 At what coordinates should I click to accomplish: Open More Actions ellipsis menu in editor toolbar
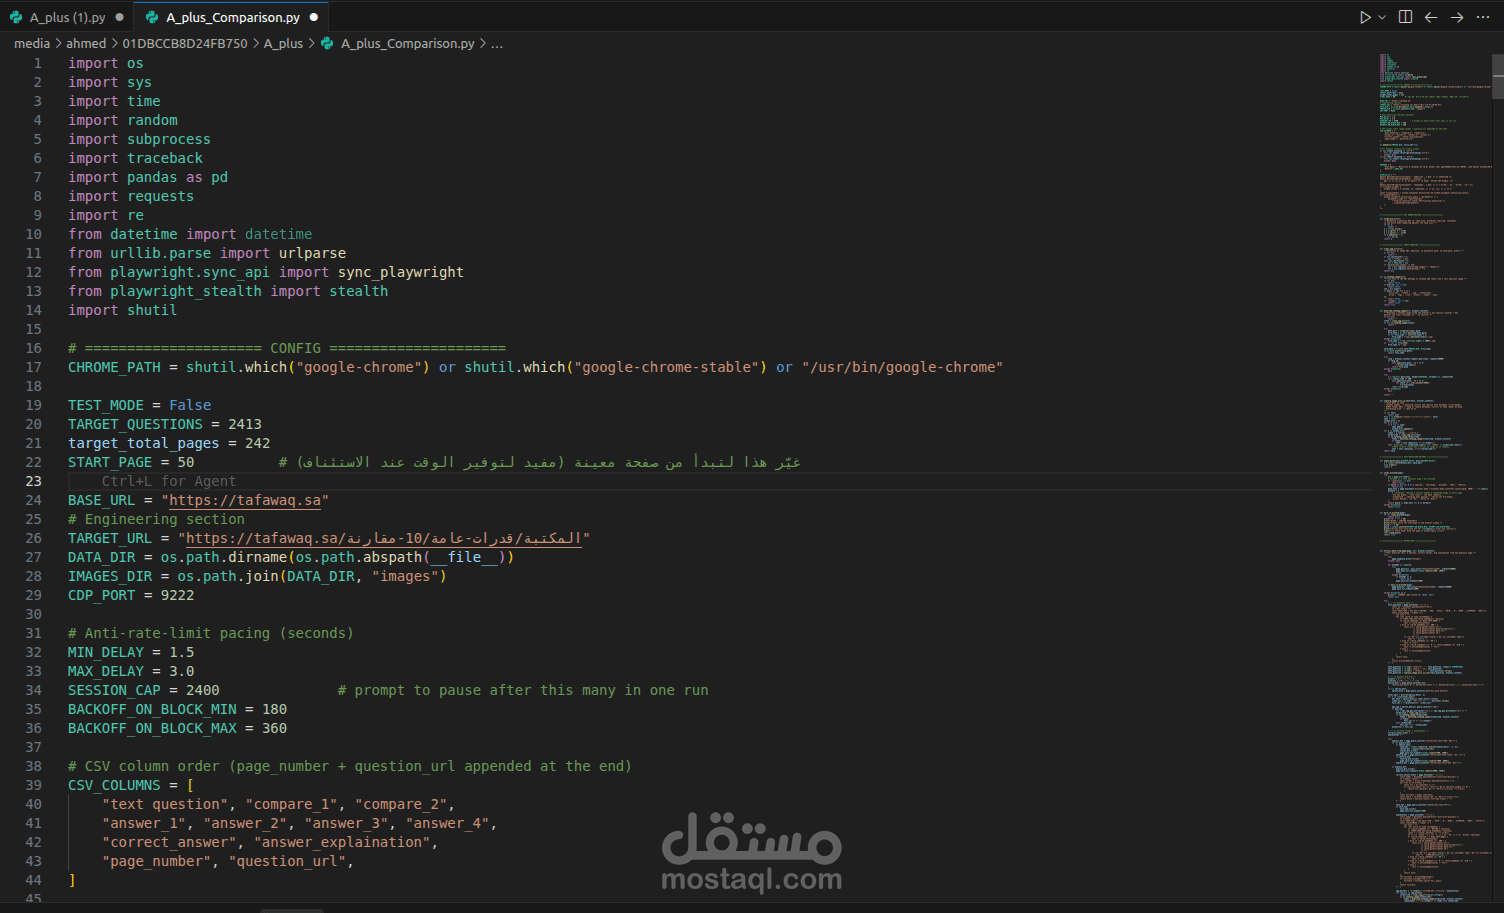[x=1483, y=17]
